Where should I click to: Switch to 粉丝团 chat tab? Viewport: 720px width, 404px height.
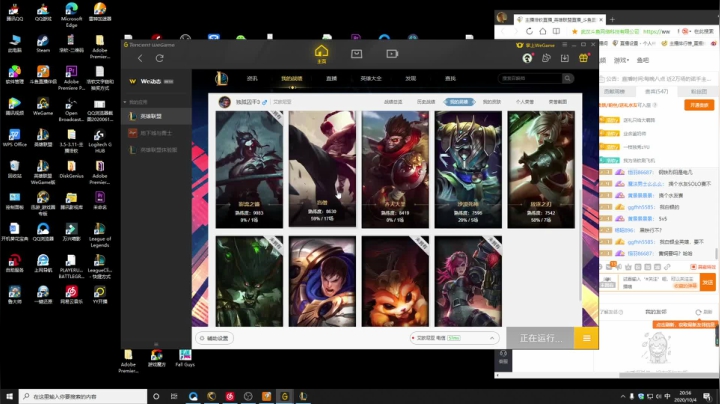[x=698, y=91]
